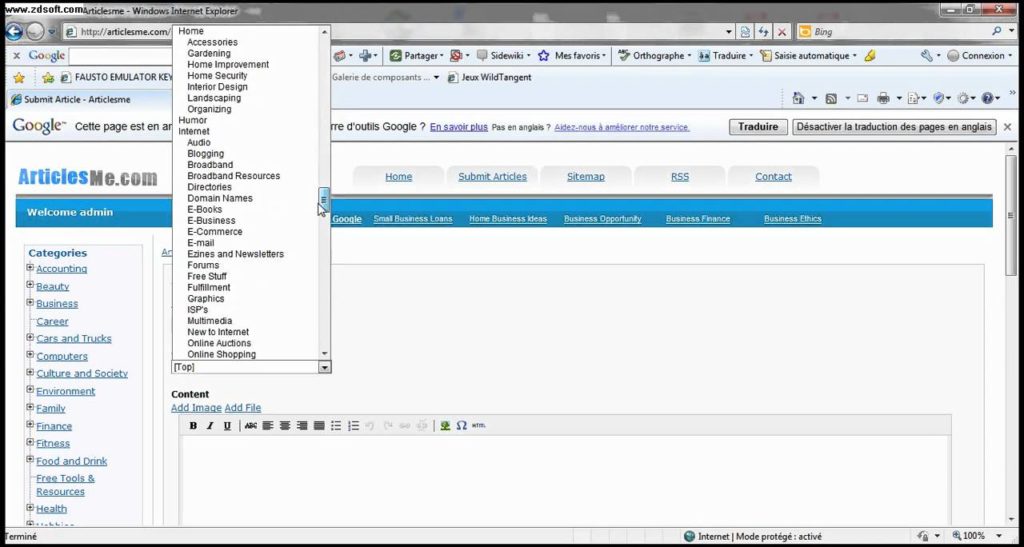Click inside the Content editor text area
The image size is (1024, 547).
(565, 480)
